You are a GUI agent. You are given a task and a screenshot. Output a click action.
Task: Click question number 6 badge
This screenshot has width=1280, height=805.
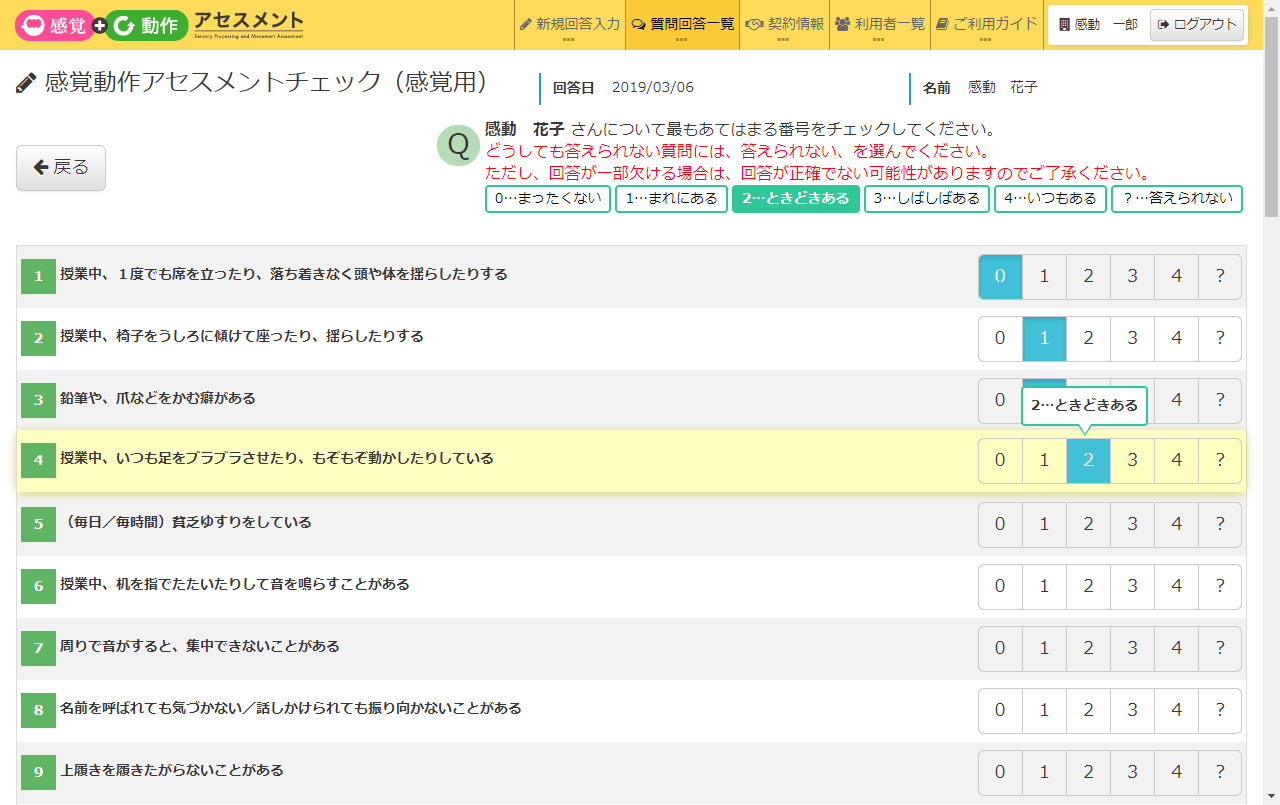pos(38,587)
